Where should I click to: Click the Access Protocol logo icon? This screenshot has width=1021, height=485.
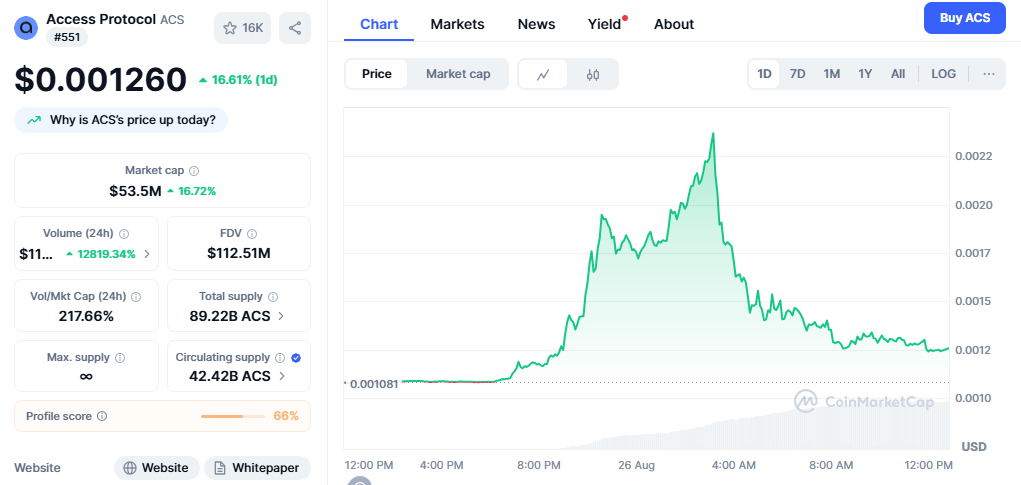coord(26,27)
